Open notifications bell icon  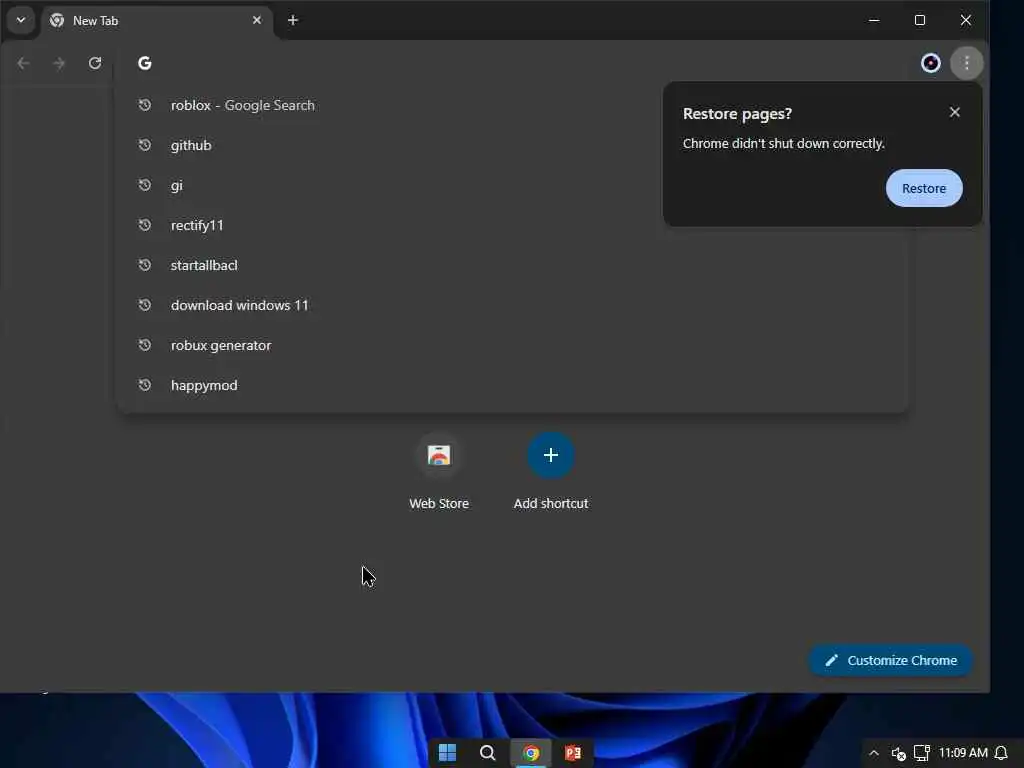pyautogui.click(x=1001, y=753)
